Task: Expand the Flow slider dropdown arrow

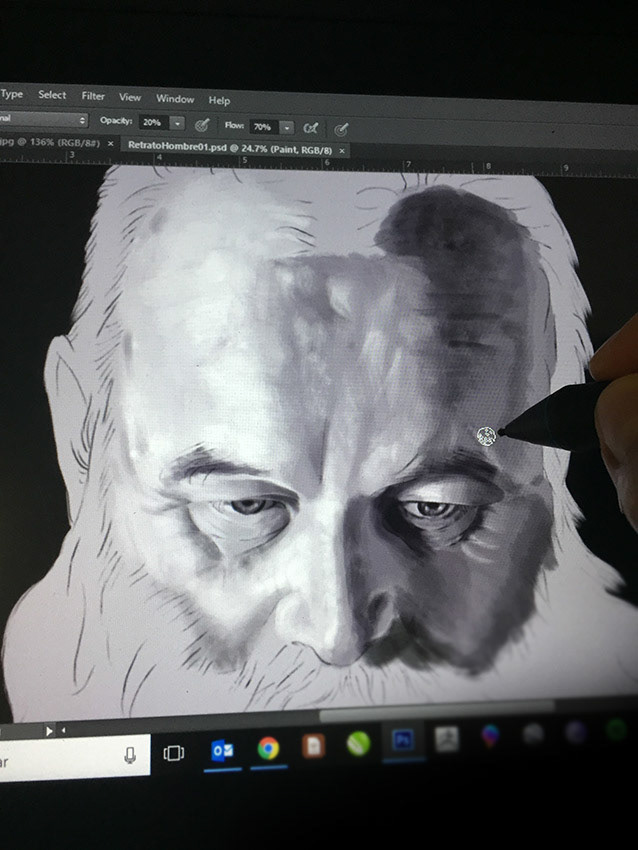Action: pyautogui.click(x=287, y=128)
